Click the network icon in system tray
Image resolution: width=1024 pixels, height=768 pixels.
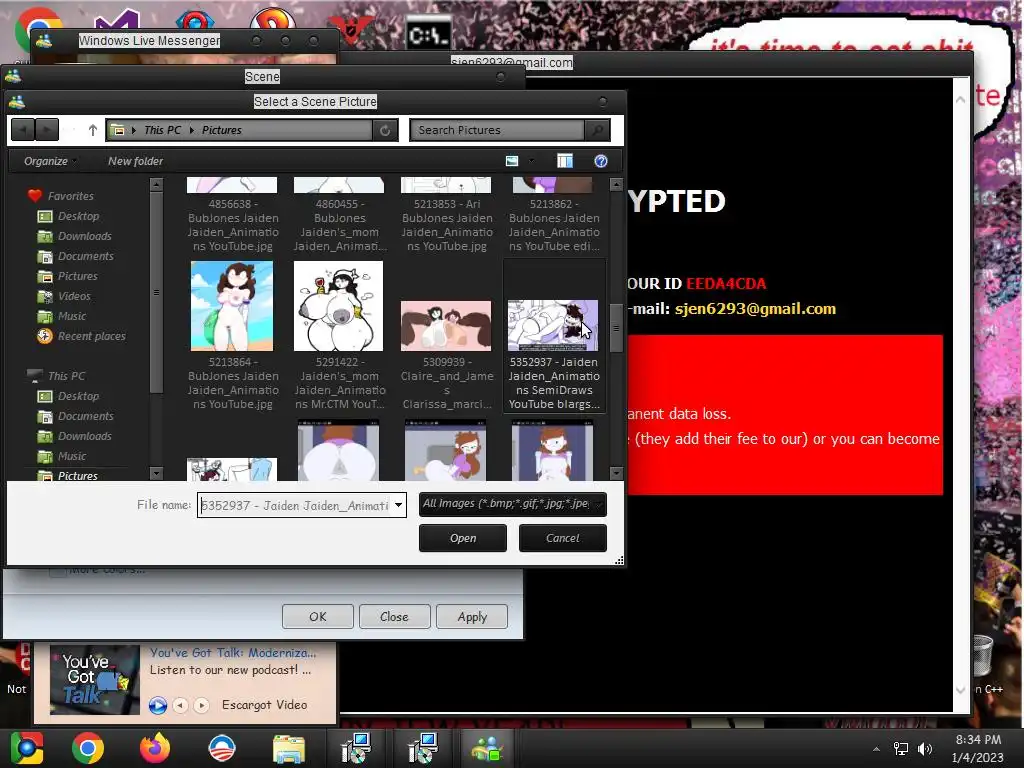pos(901,748)
